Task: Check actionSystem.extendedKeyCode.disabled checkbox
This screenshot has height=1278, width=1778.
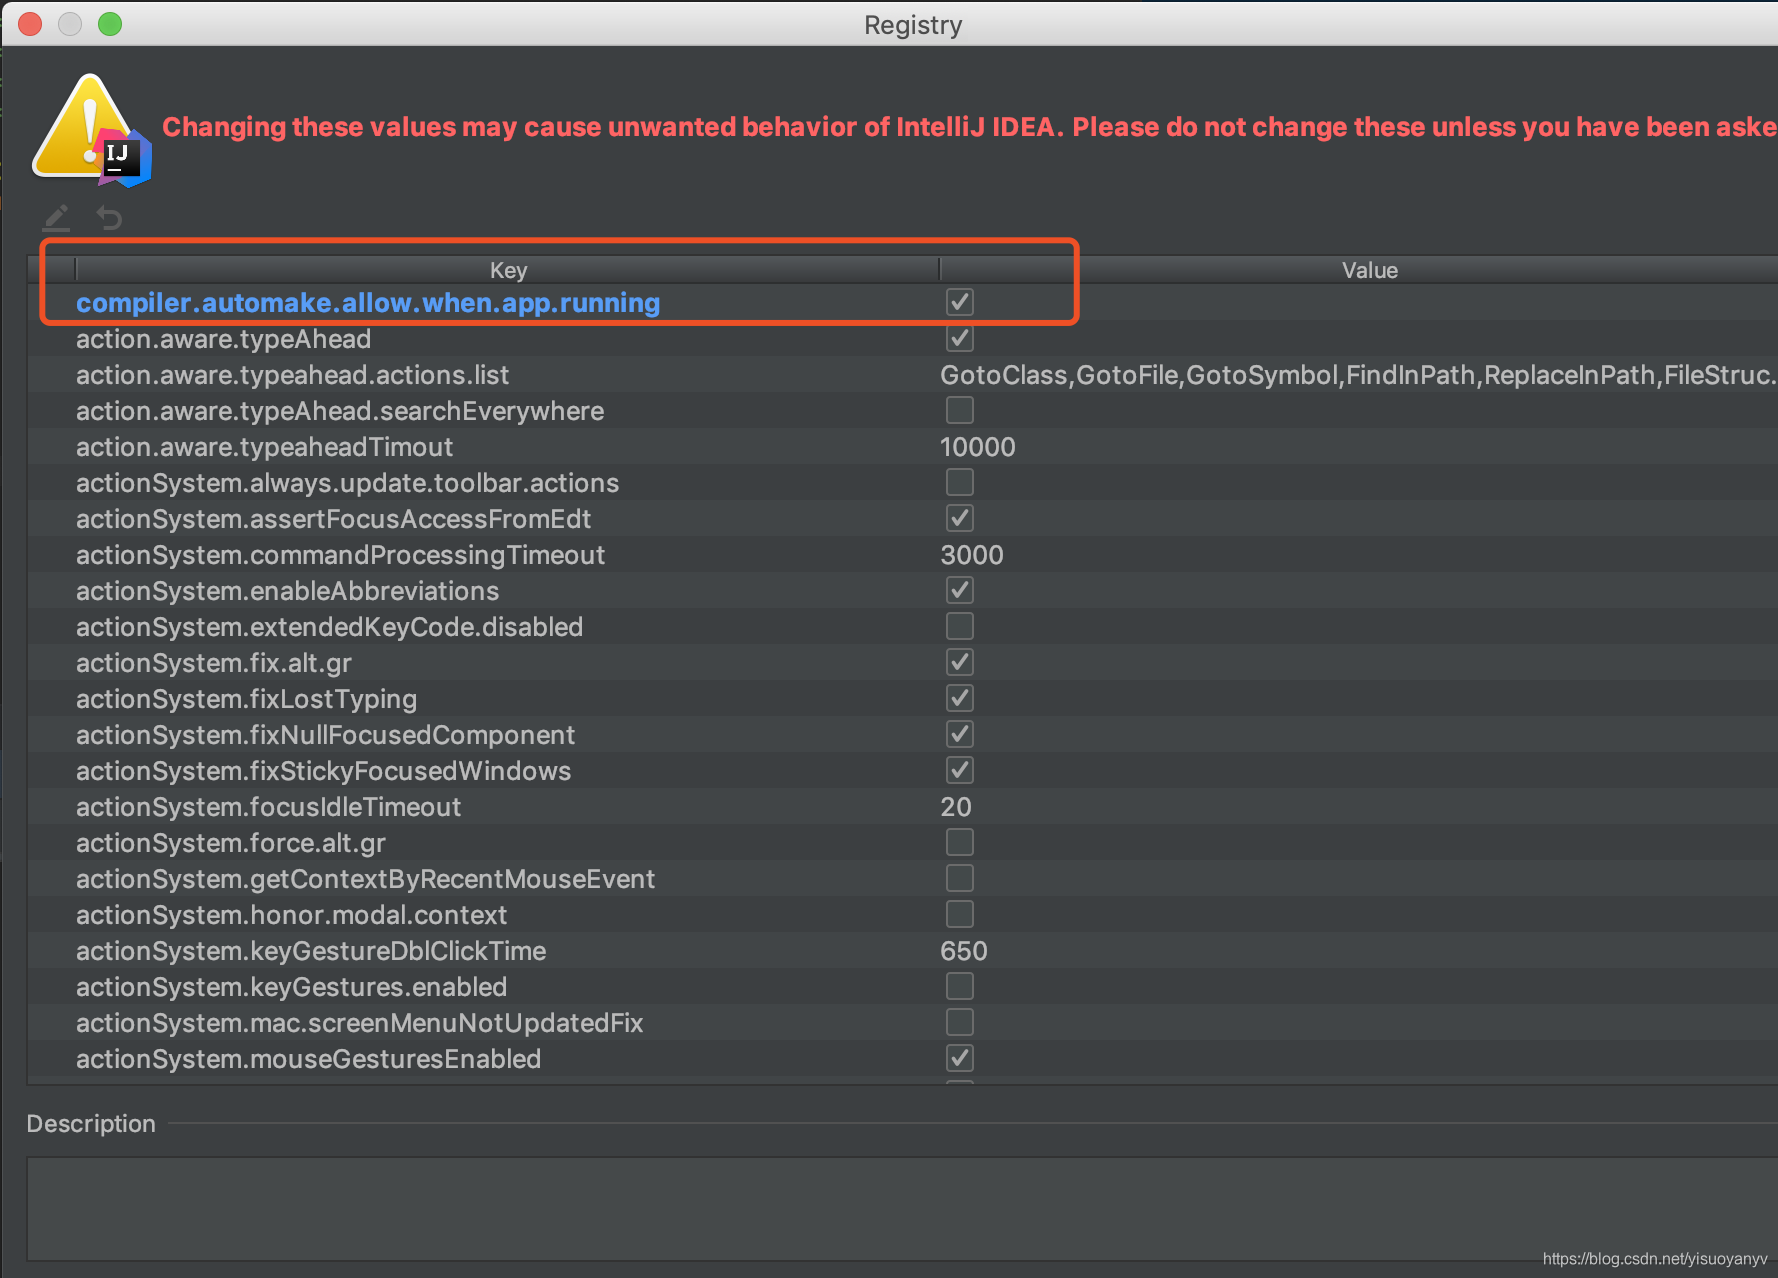Action: point(960,626)
